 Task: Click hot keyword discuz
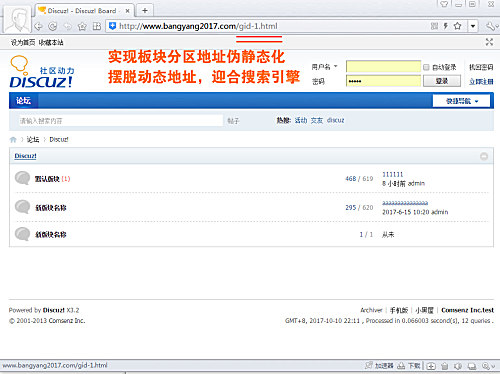[335, 120]
